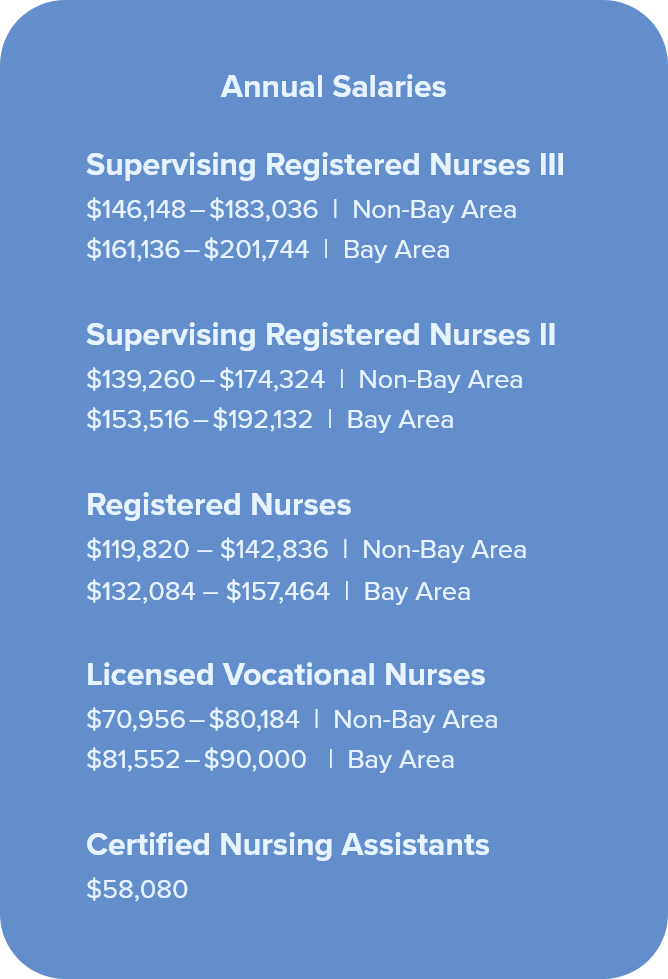Select the Supervising Registered Nurses II heading
668x979 pixels.
[x=321, y=335]
